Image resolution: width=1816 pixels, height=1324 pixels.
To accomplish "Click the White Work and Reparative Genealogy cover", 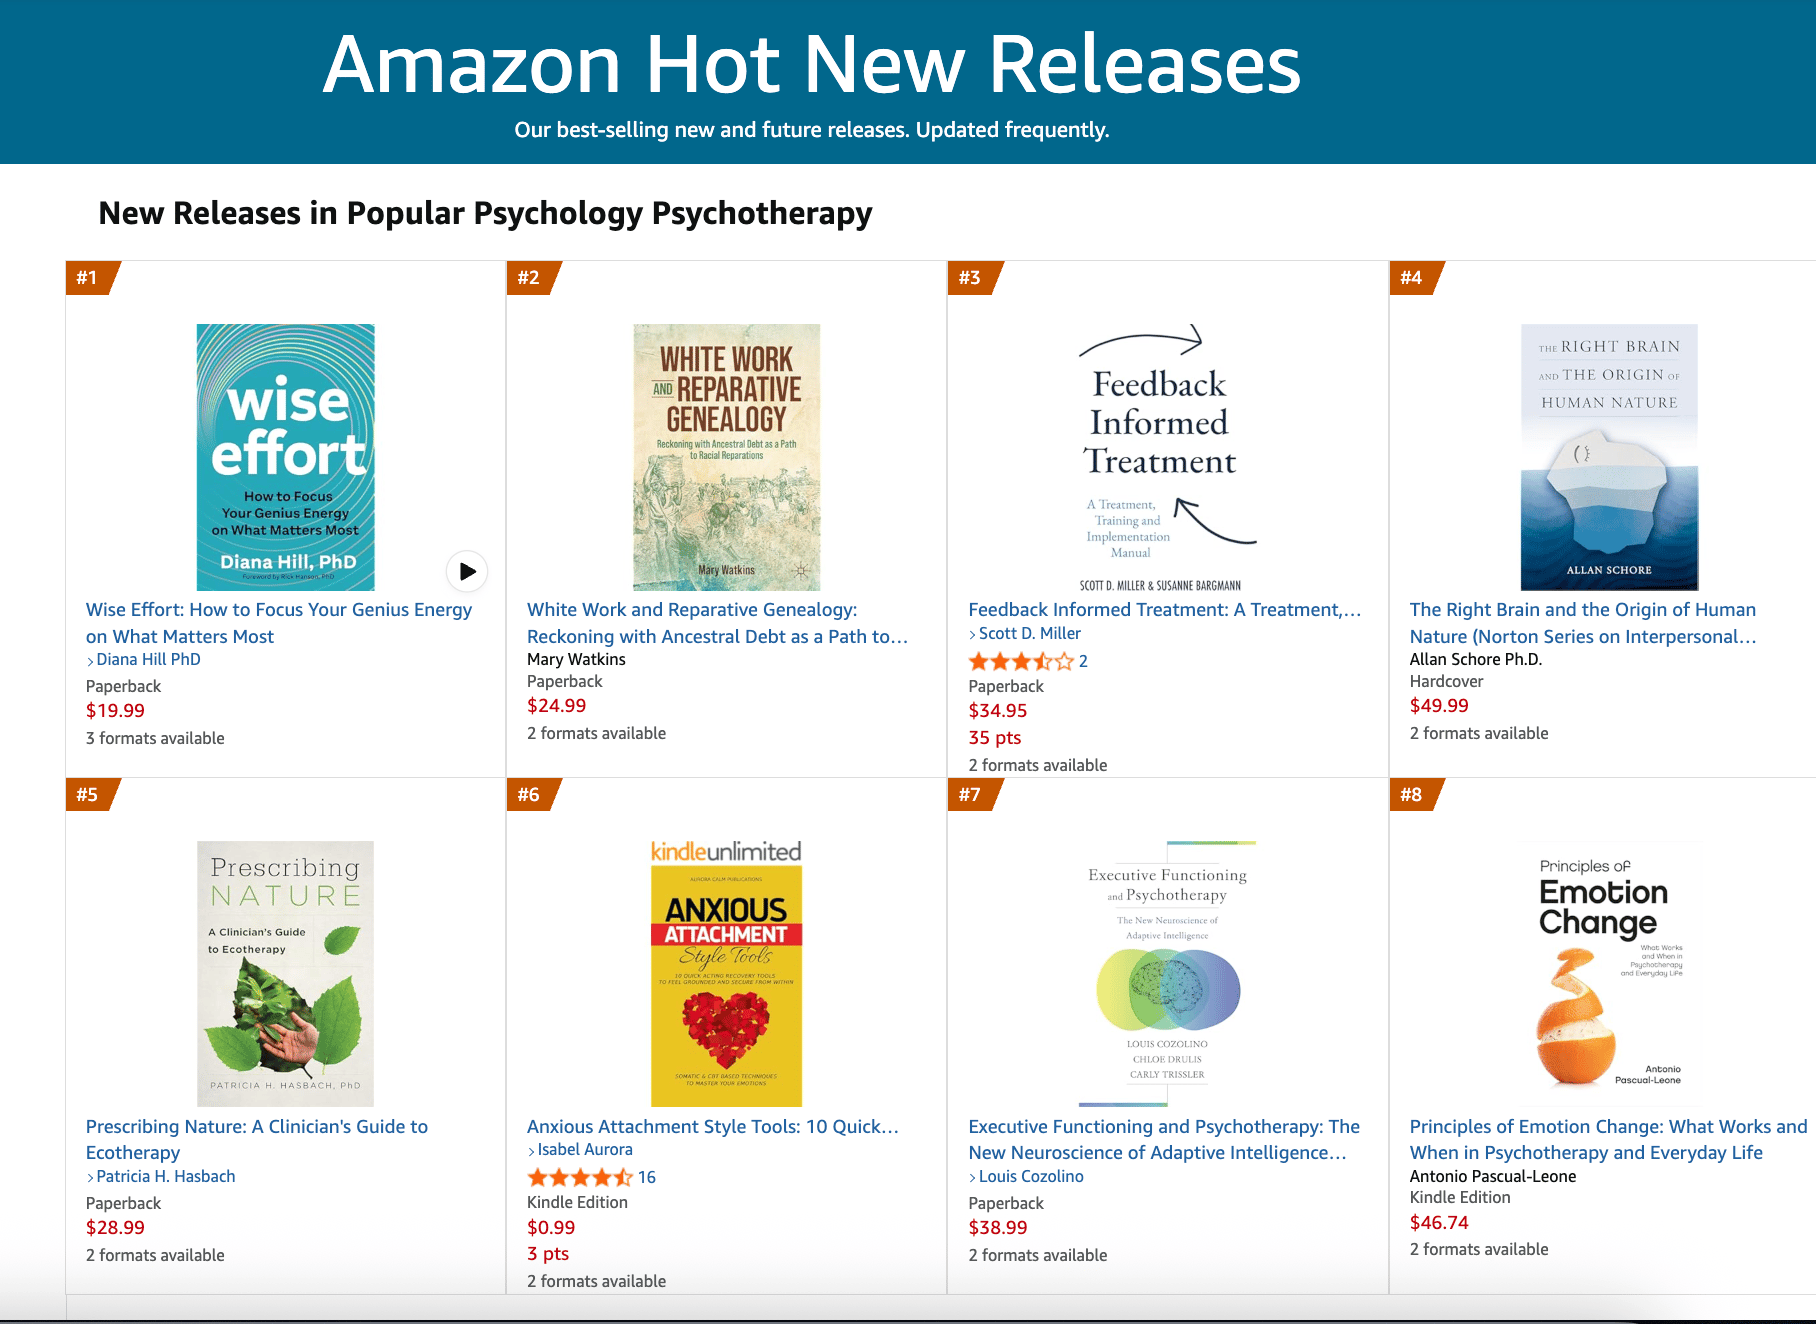I will pyautogui.click(x=726, y=457).
